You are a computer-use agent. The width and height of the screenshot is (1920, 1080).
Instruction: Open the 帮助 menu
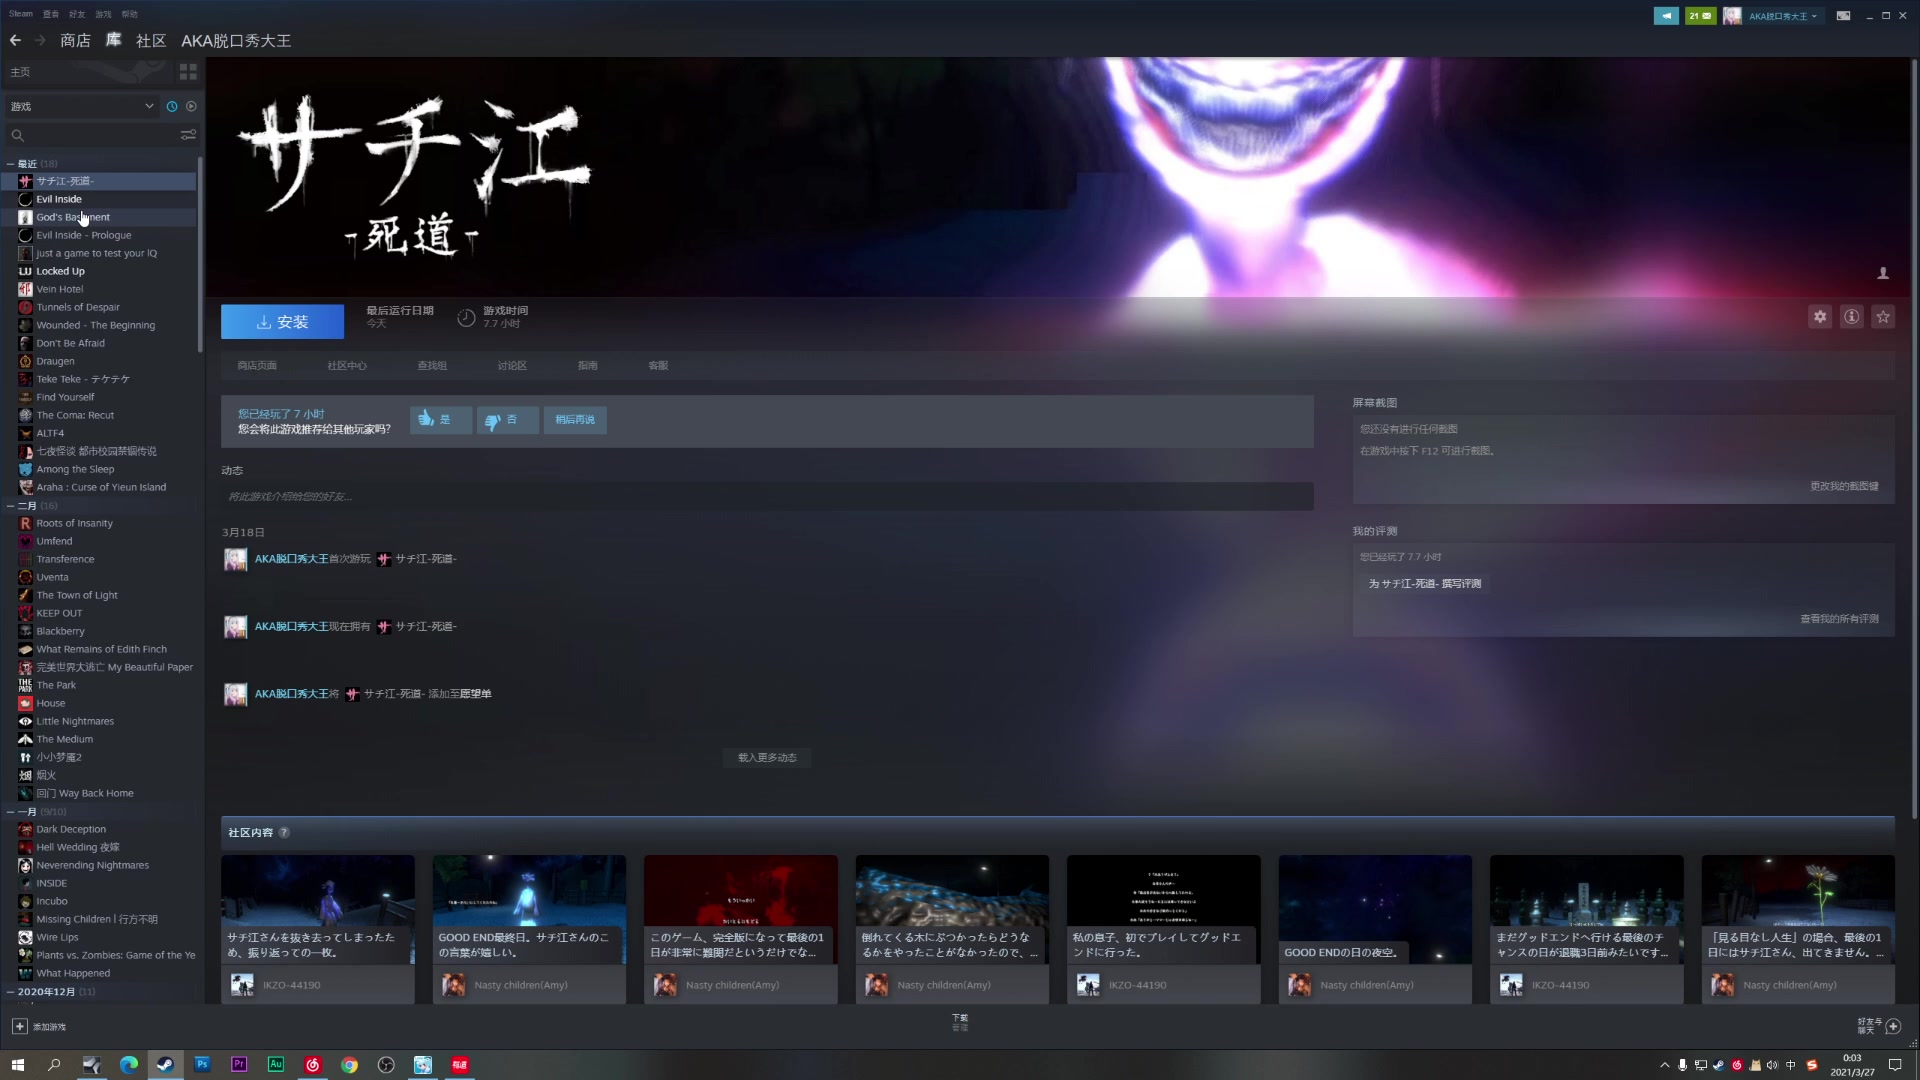[x=129, y=14]
